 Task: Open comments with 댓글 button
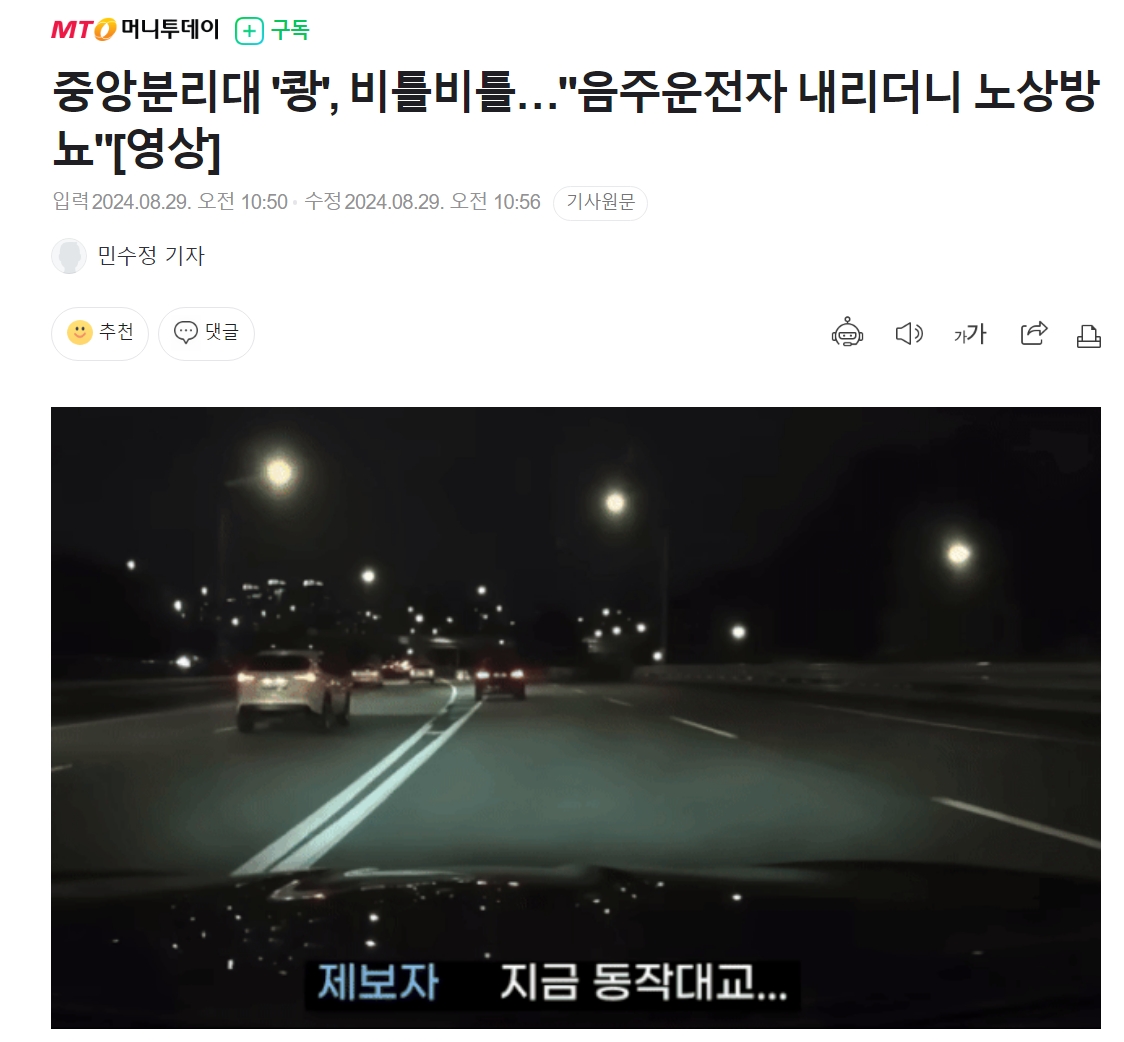[x=206, y=333]
